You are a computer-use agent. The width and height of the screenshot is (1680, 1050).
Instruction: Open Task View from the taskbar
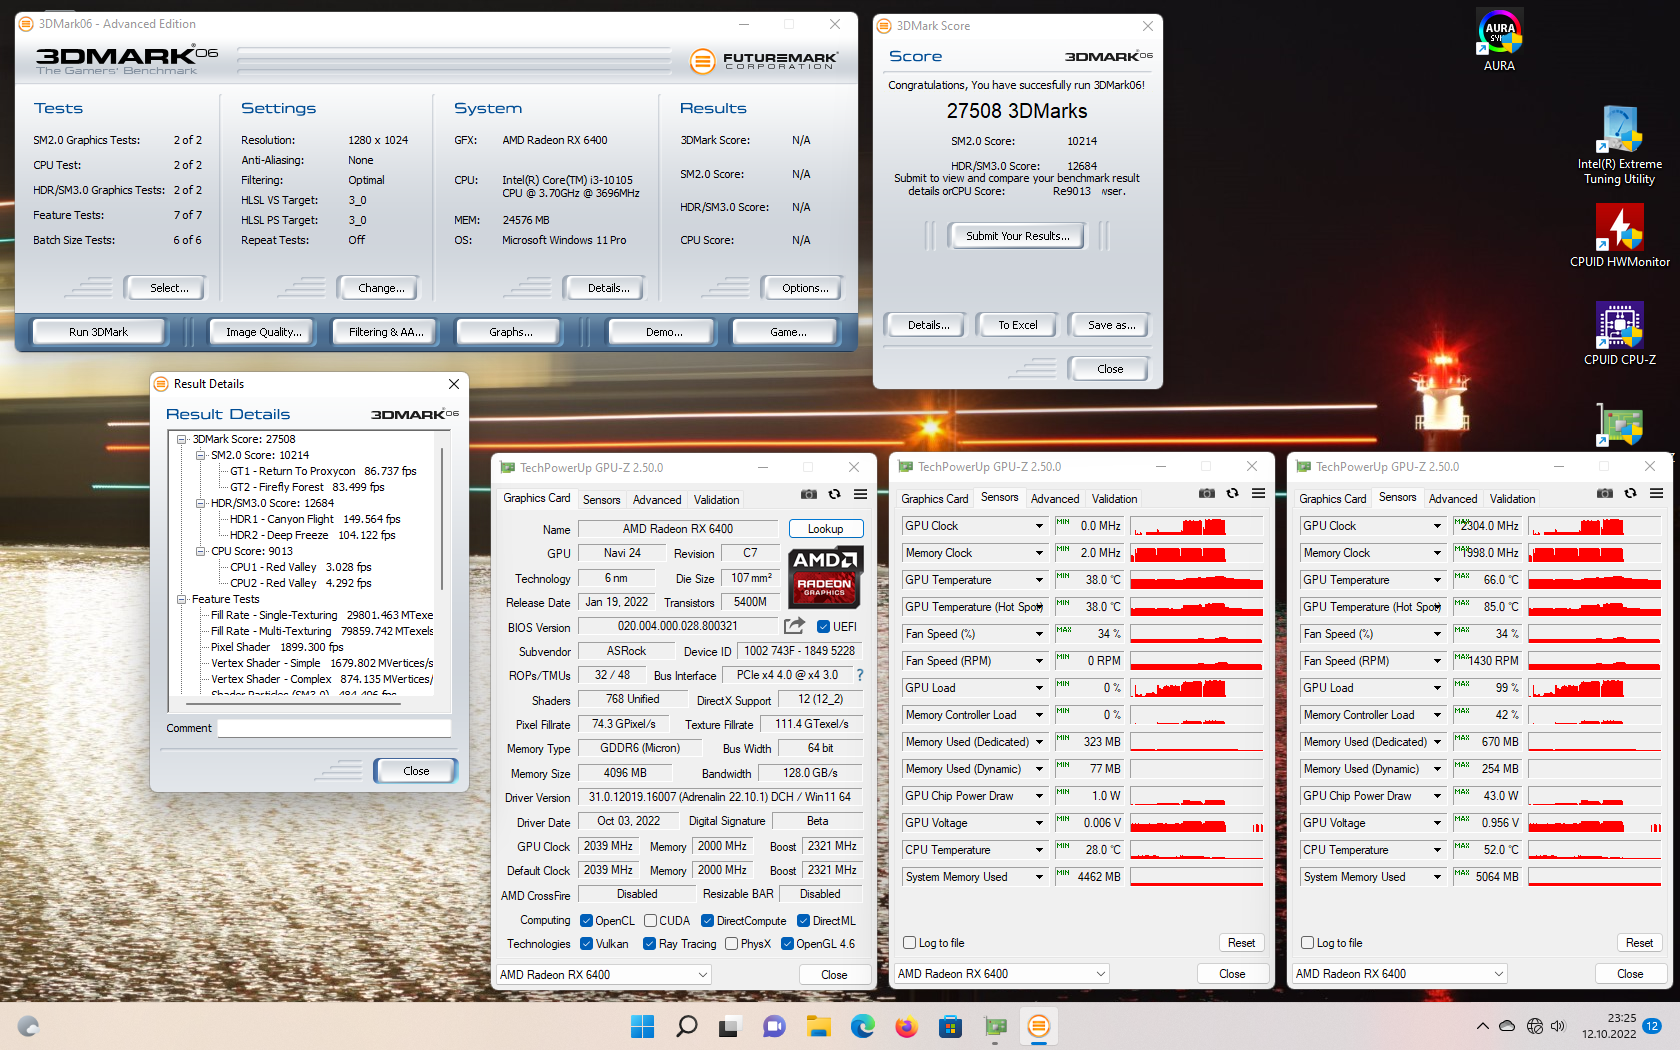[730, 1026]
